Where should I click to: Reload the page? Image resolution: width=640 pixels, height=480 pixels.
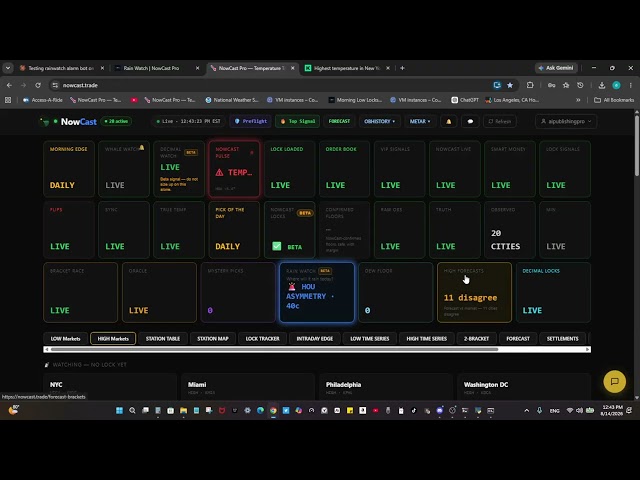click(38, 85)
